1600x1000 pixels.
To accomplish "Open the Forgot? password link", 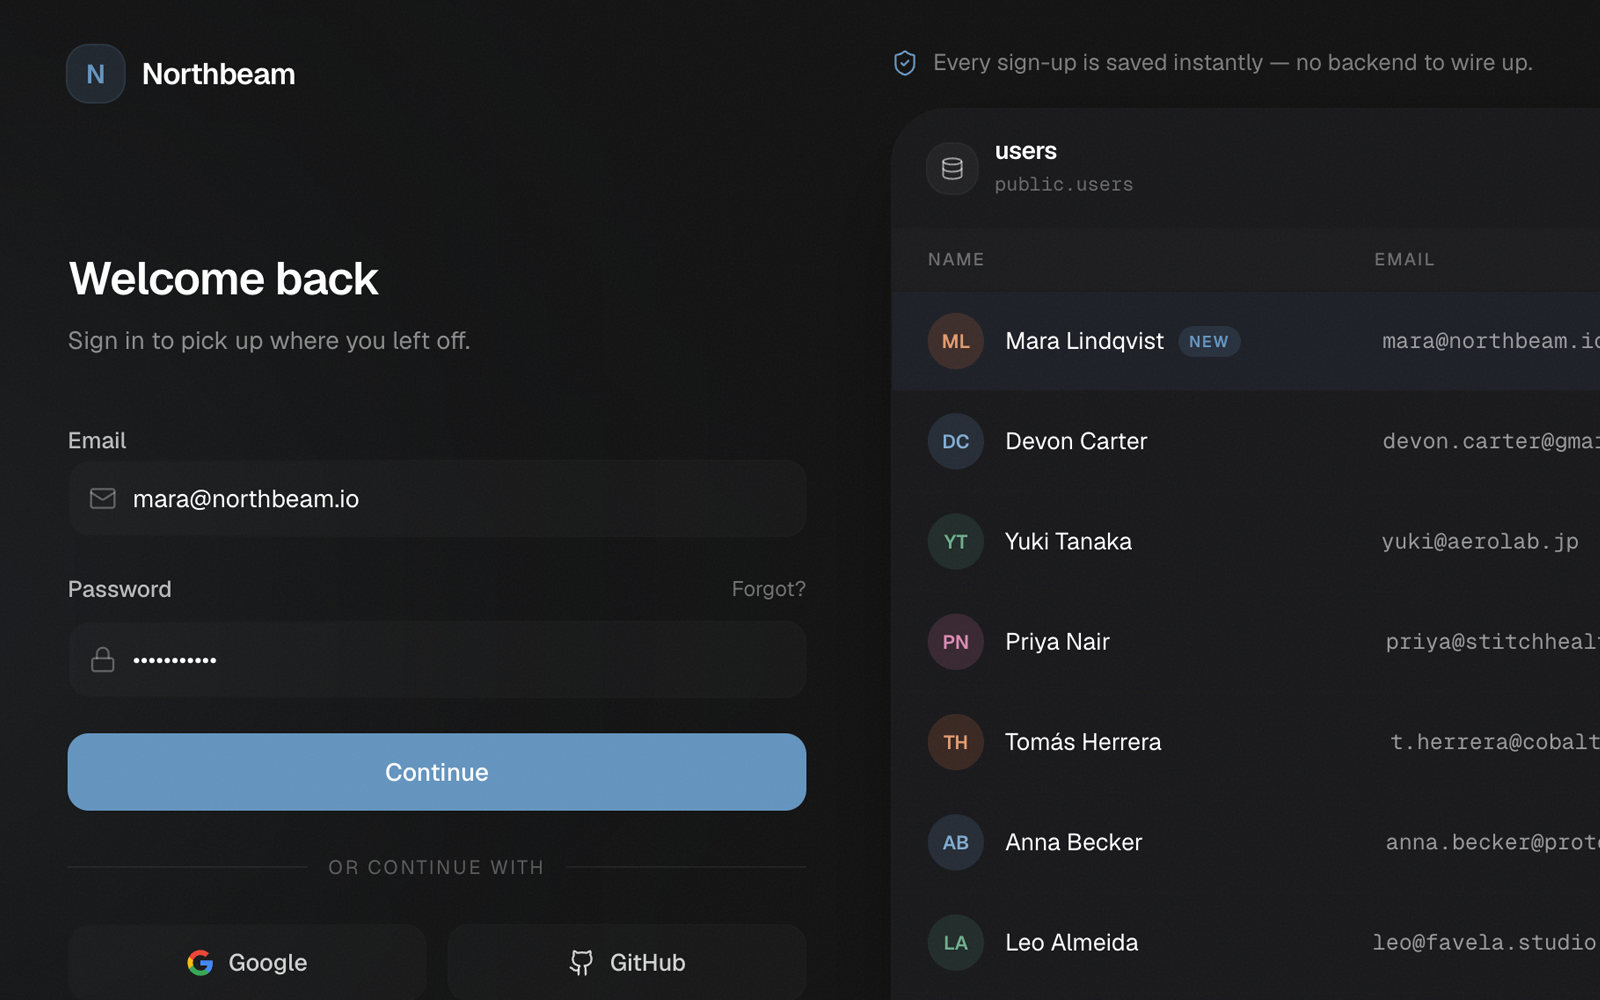I will pos(768,589).
